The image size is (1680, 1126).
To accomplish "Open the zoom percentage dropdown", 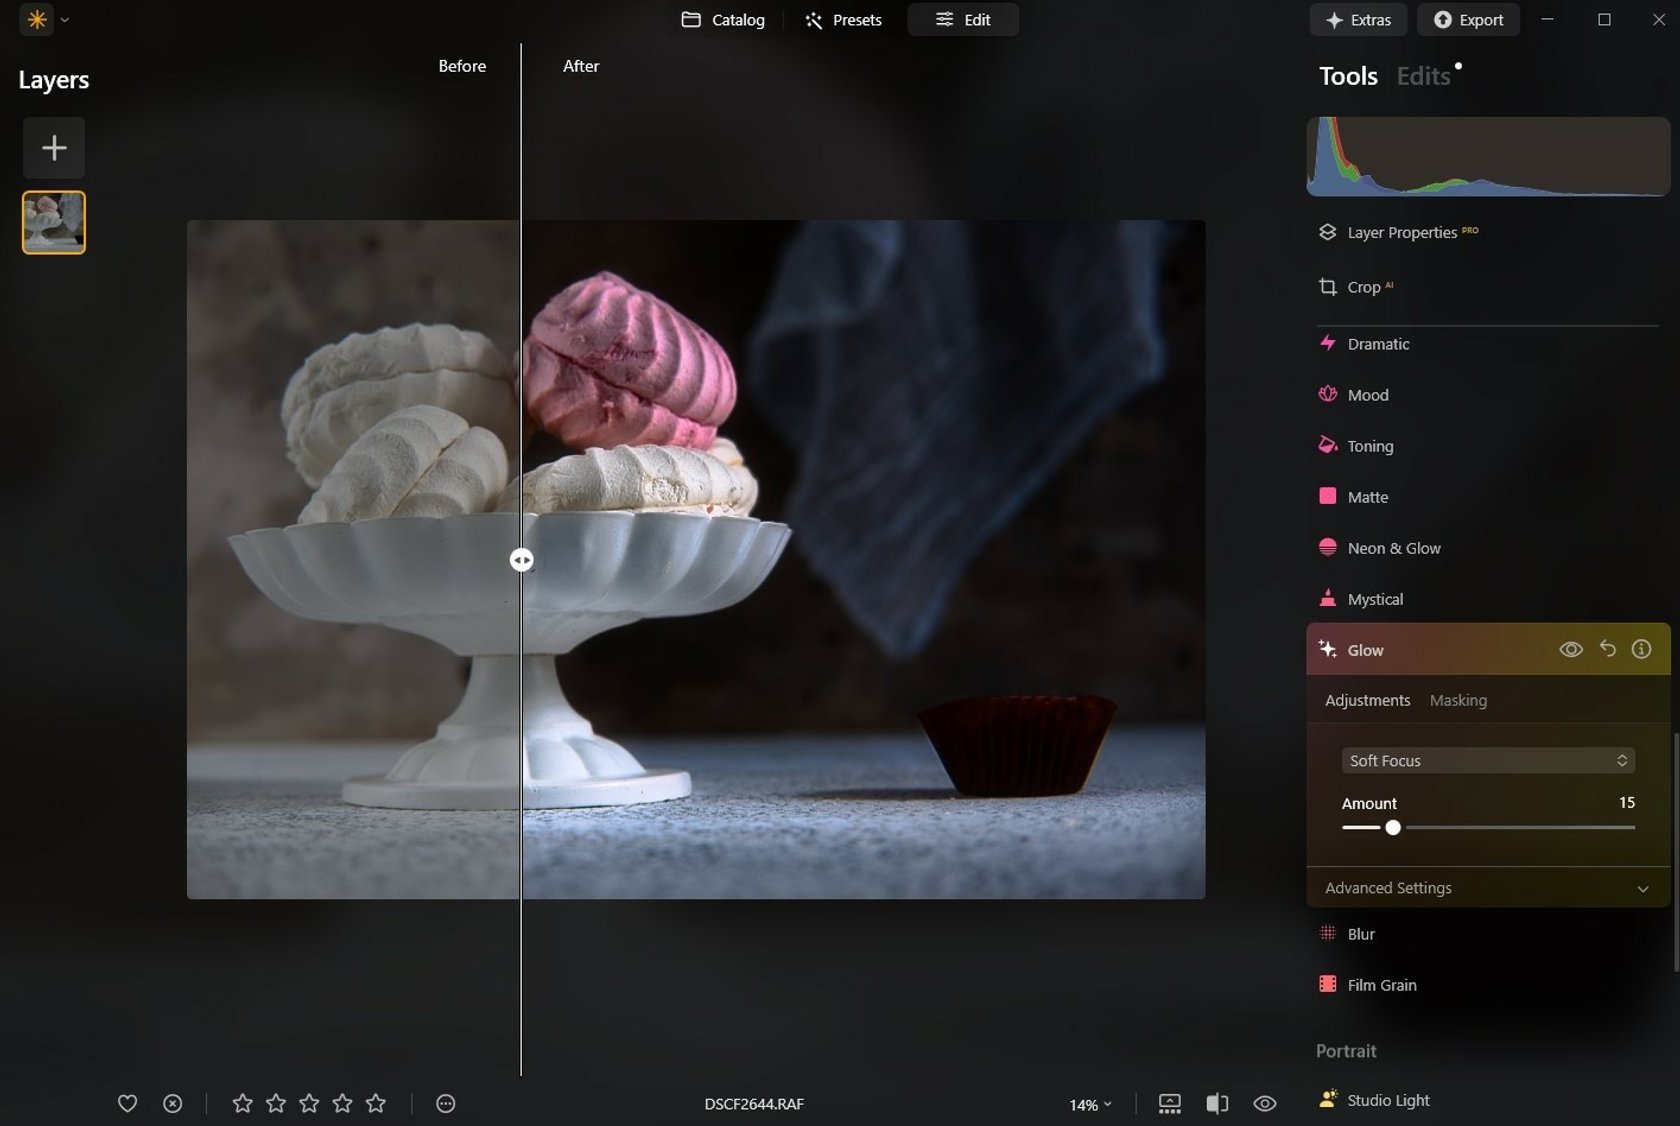I will coord(1090,1105).
